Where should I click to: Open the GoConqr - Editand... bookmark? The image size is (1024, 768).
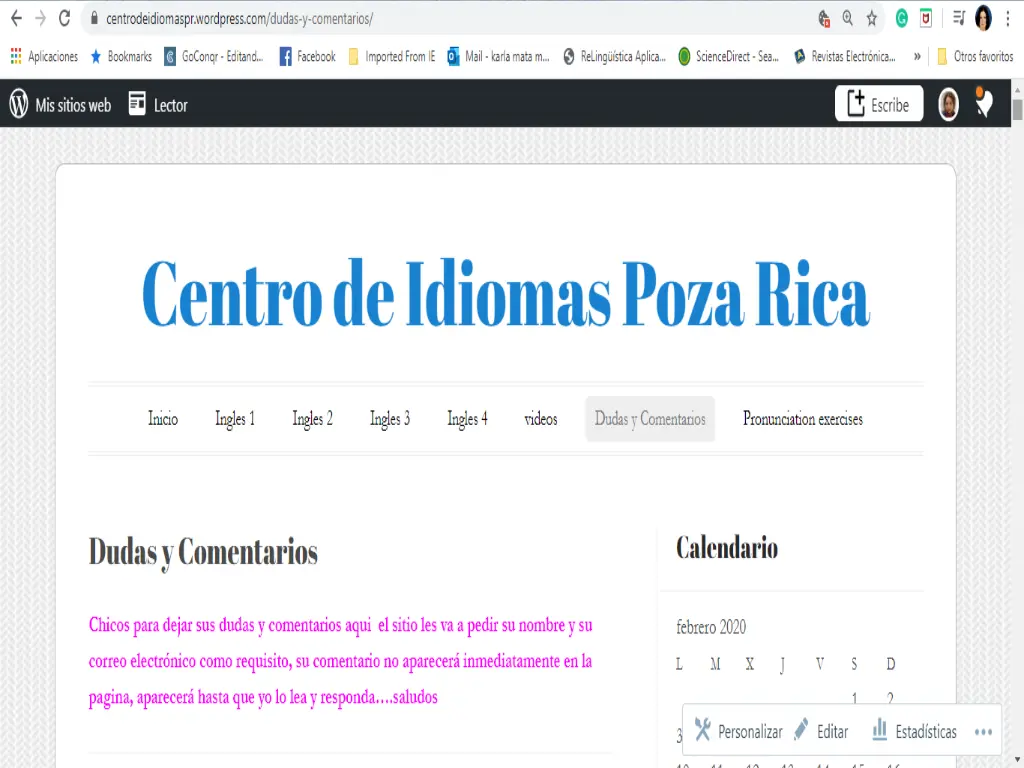click(214, 56)
